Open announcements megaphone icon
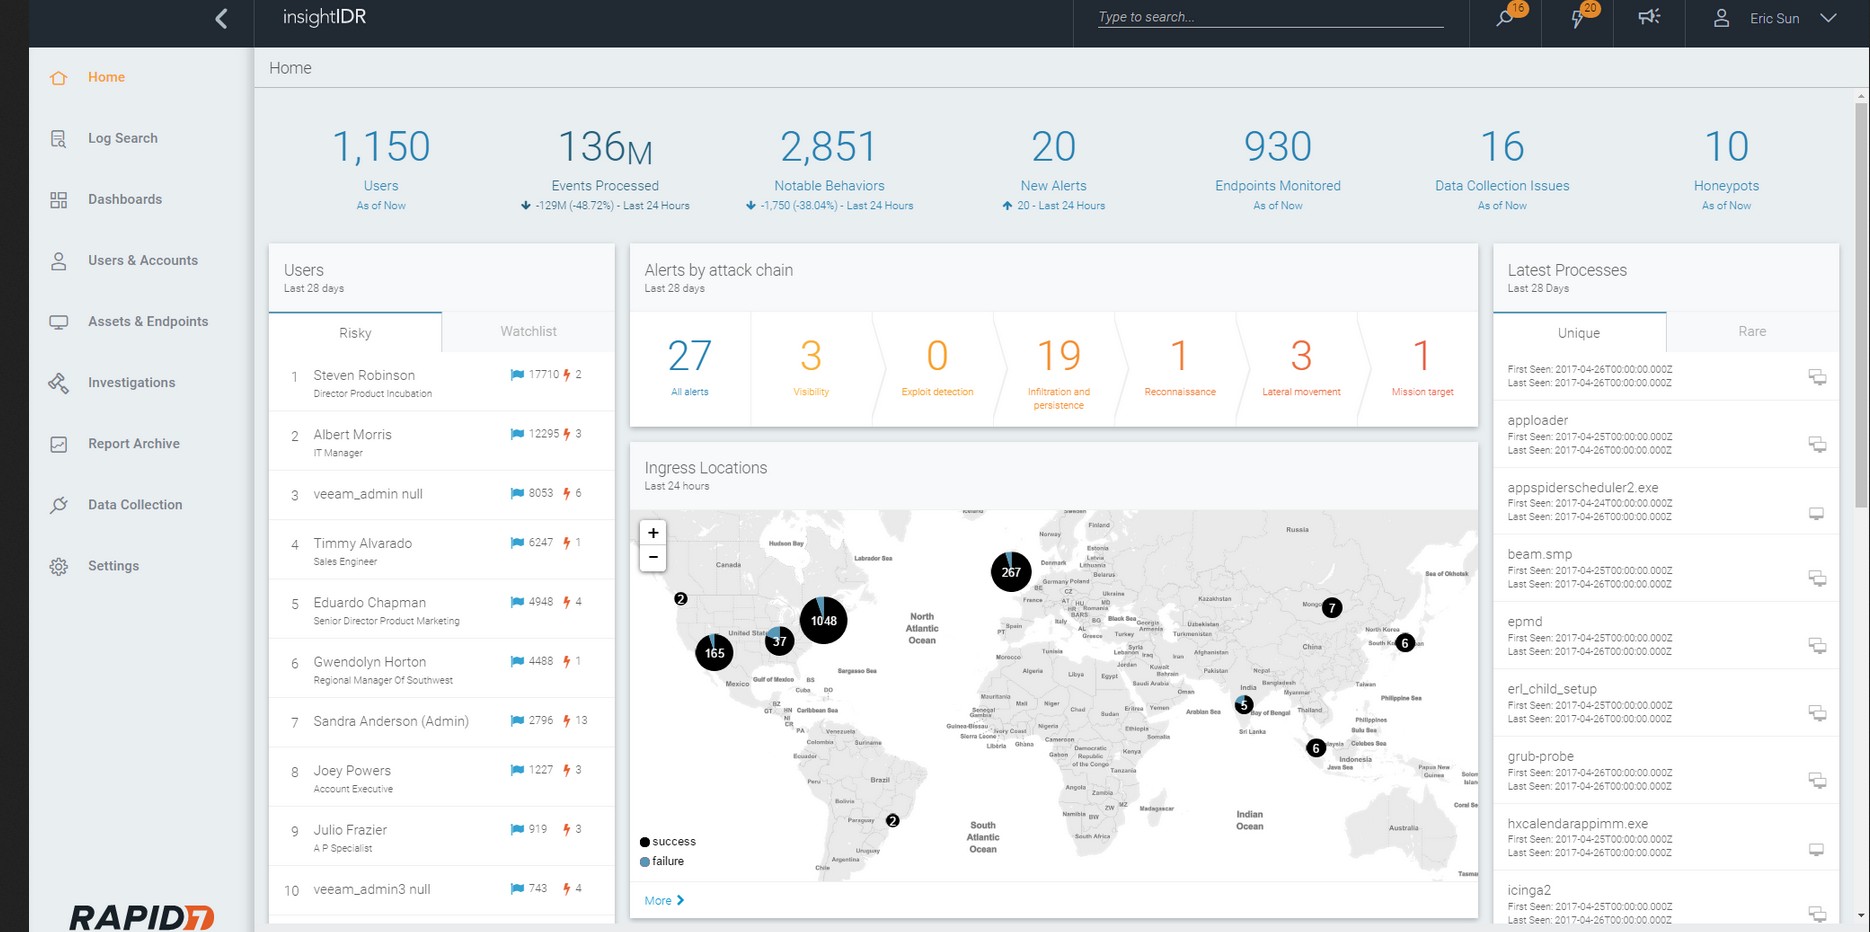The image size is (1870, 932). click(x=1649, y=17)
